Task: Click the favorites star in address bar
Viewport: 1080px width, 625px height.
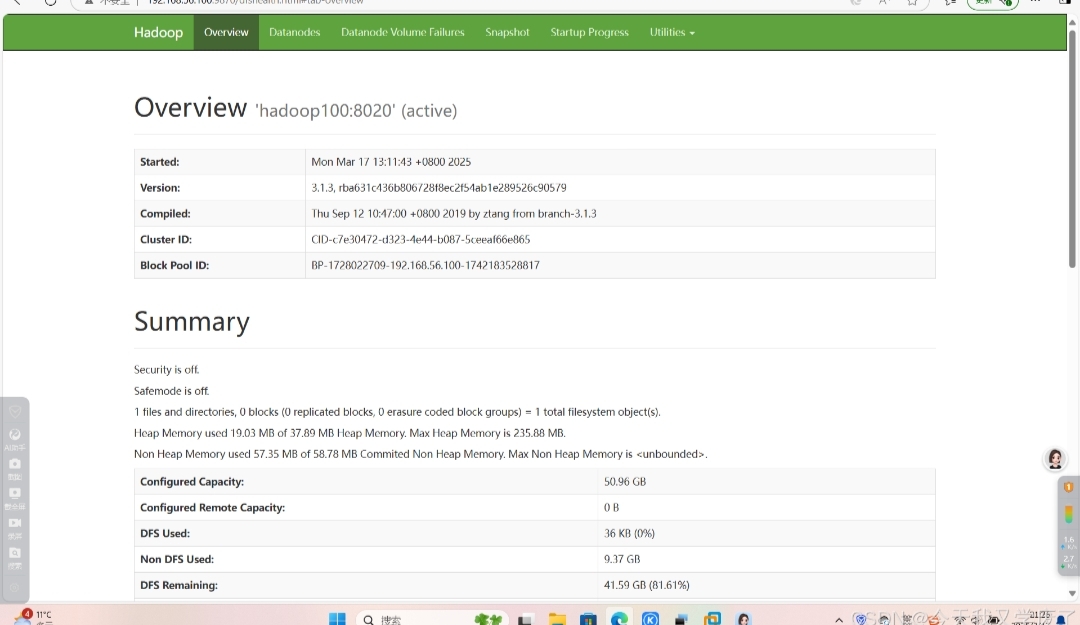Action: click(x=913, y=2)
